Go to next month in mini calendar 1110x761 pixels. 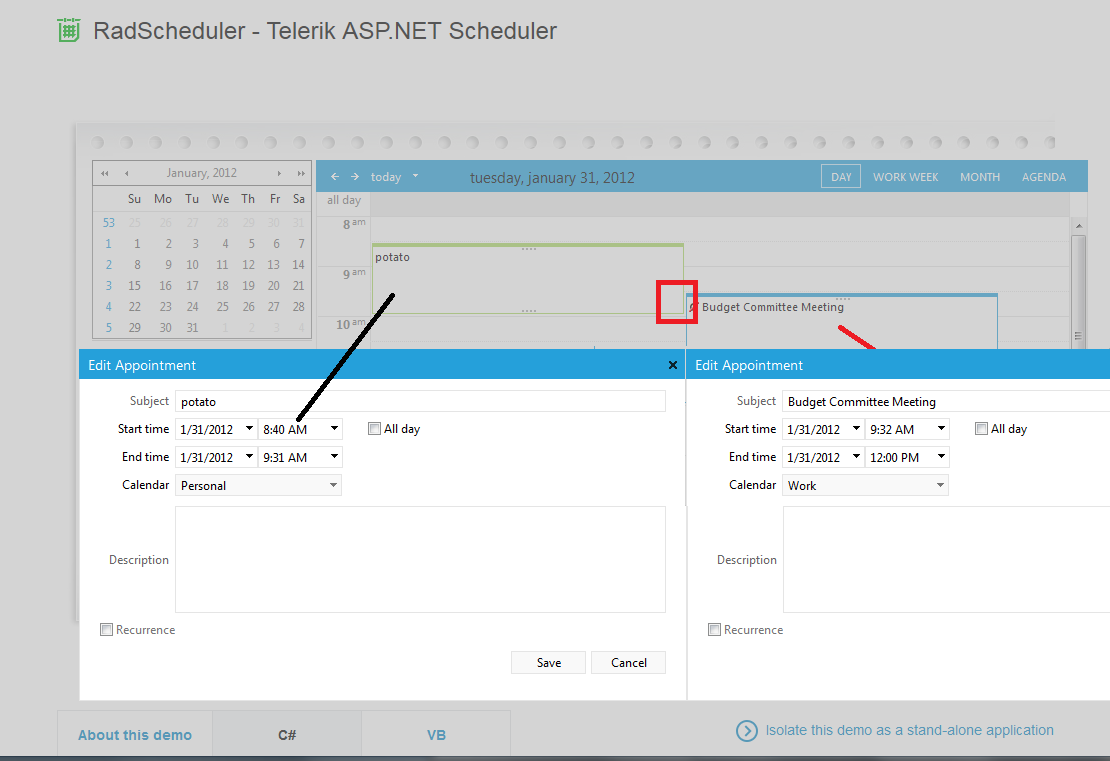coord(279,173)
